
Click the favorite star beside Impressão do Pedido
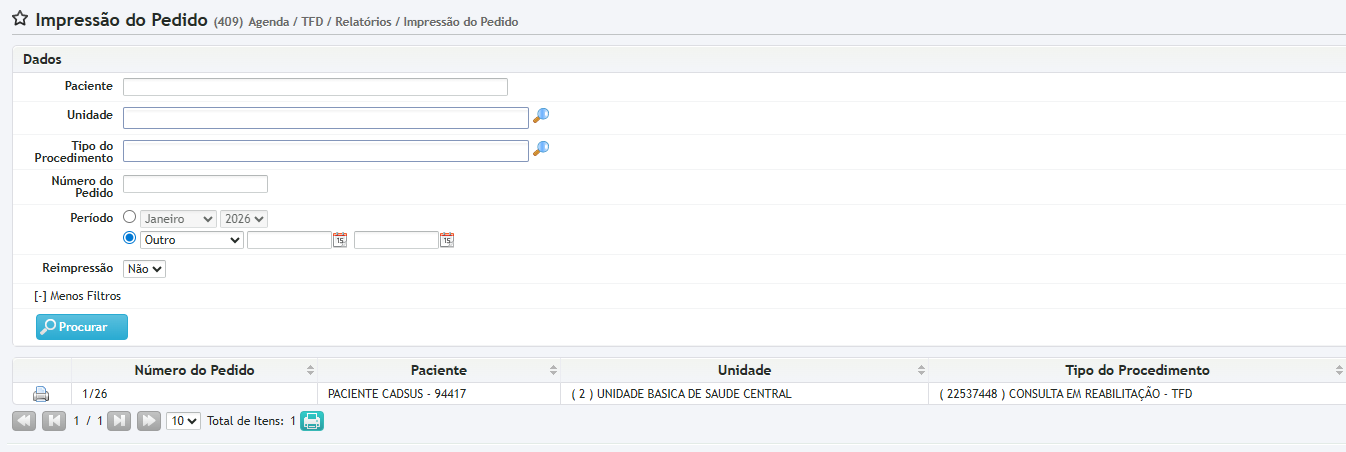(20, 19)
